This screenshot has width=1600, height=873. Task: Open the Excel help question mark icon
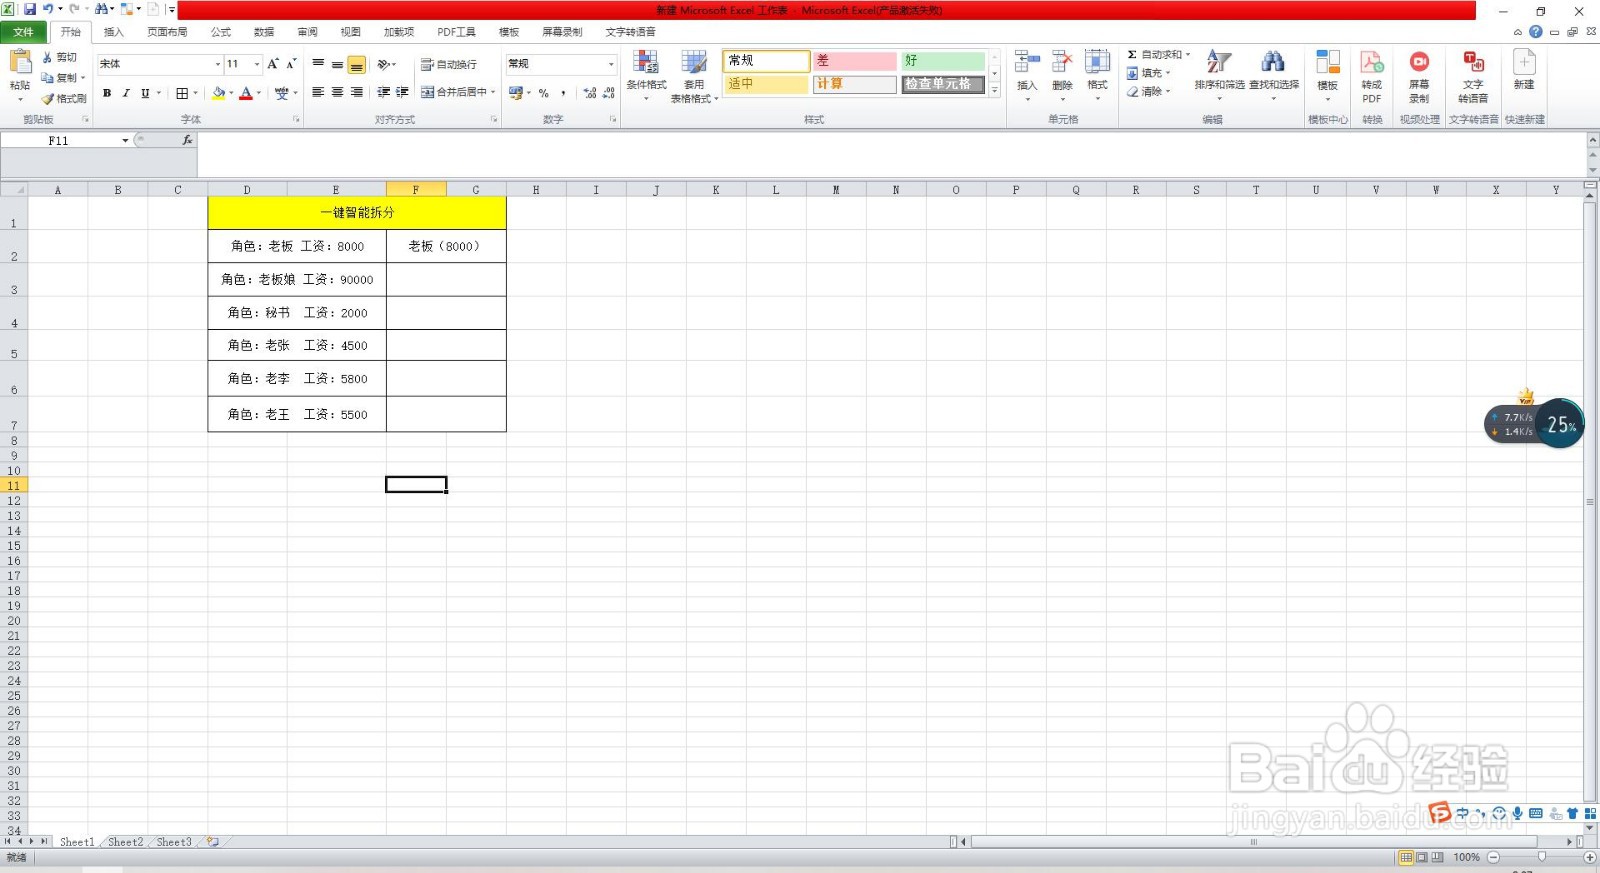tap(1536, 32)
